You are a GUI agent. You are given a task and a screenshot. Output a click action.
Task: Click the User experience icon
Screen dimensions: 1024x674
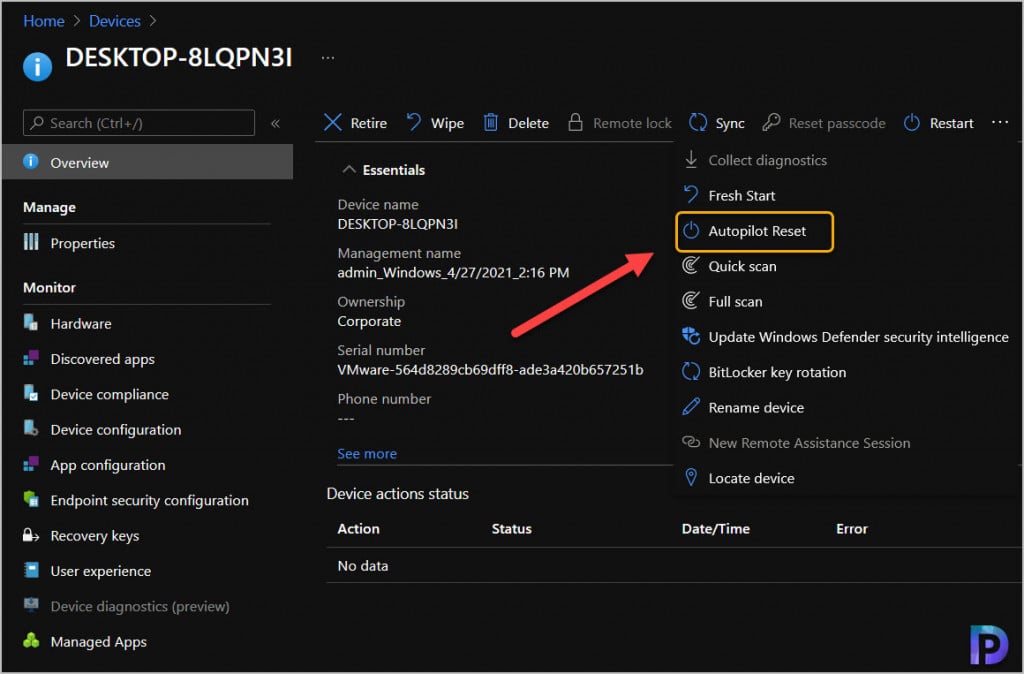tap(31, 570)
